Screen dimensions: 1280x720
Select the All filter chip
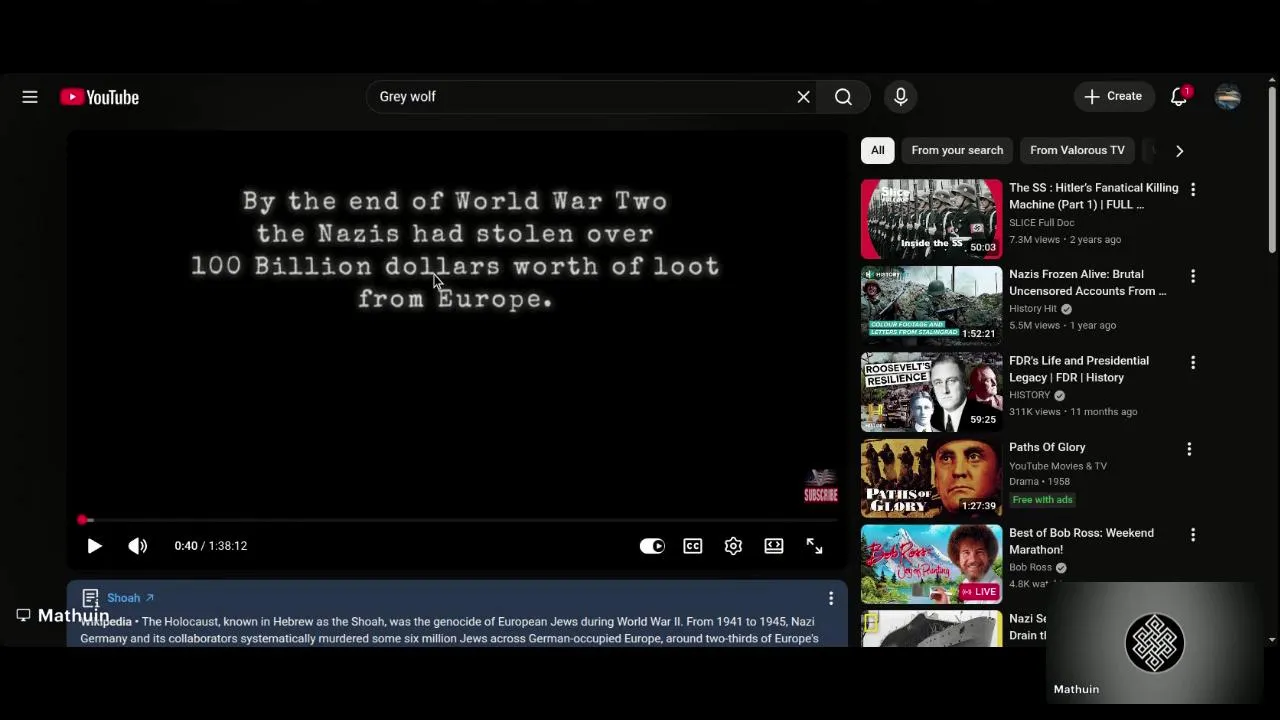coord(877,150)
